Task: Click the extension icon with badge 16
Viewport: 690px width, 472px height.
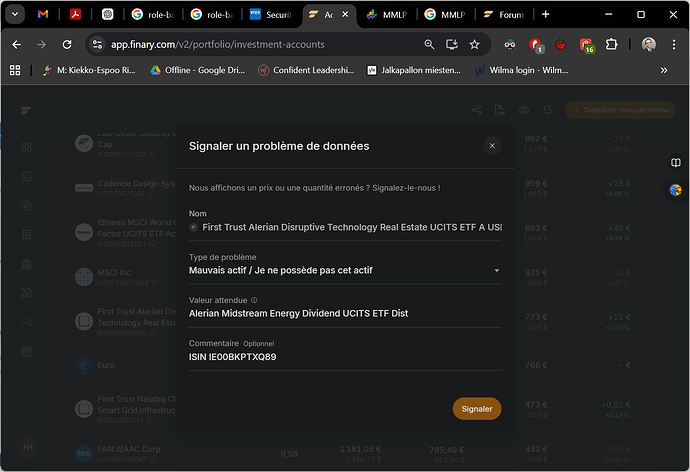Action: pyautogui.click(x=587, y=45)
